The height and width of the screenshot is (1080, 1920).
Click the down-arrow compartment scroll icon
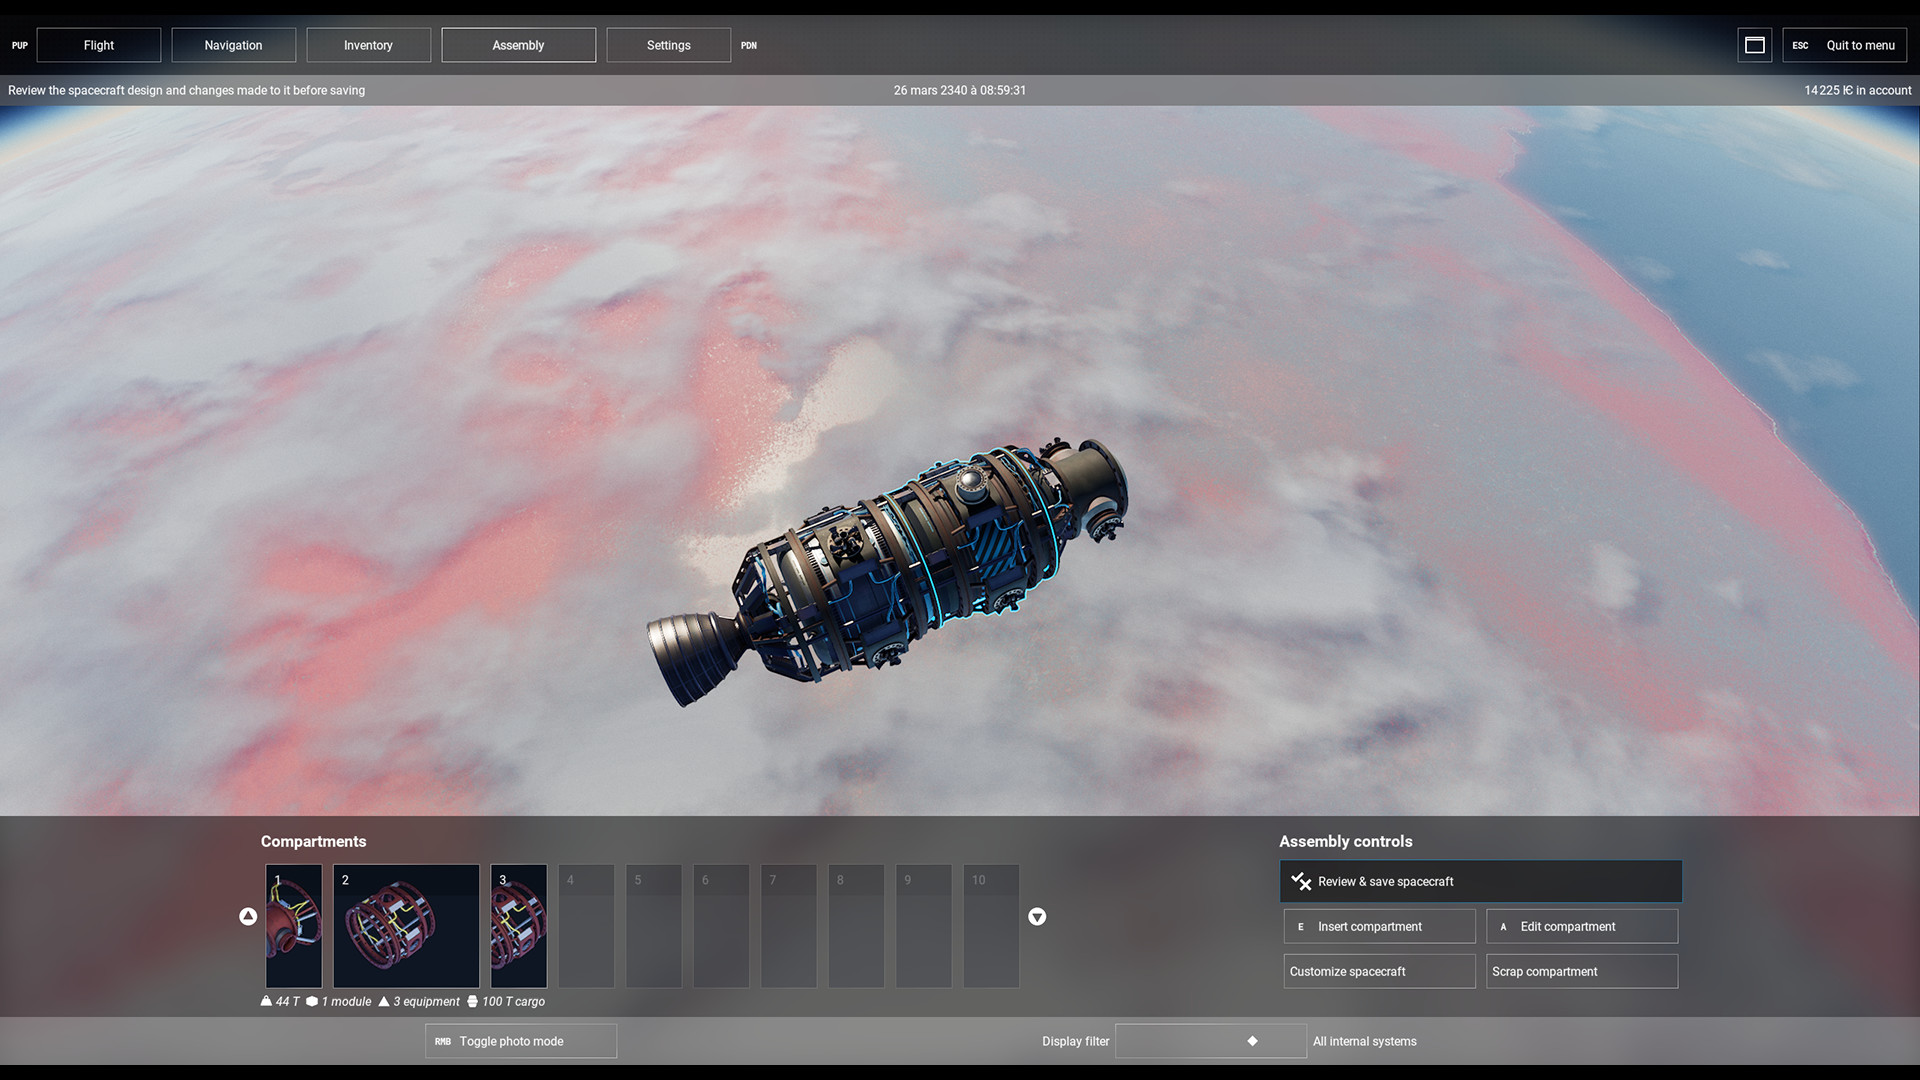pos(1037,916)
